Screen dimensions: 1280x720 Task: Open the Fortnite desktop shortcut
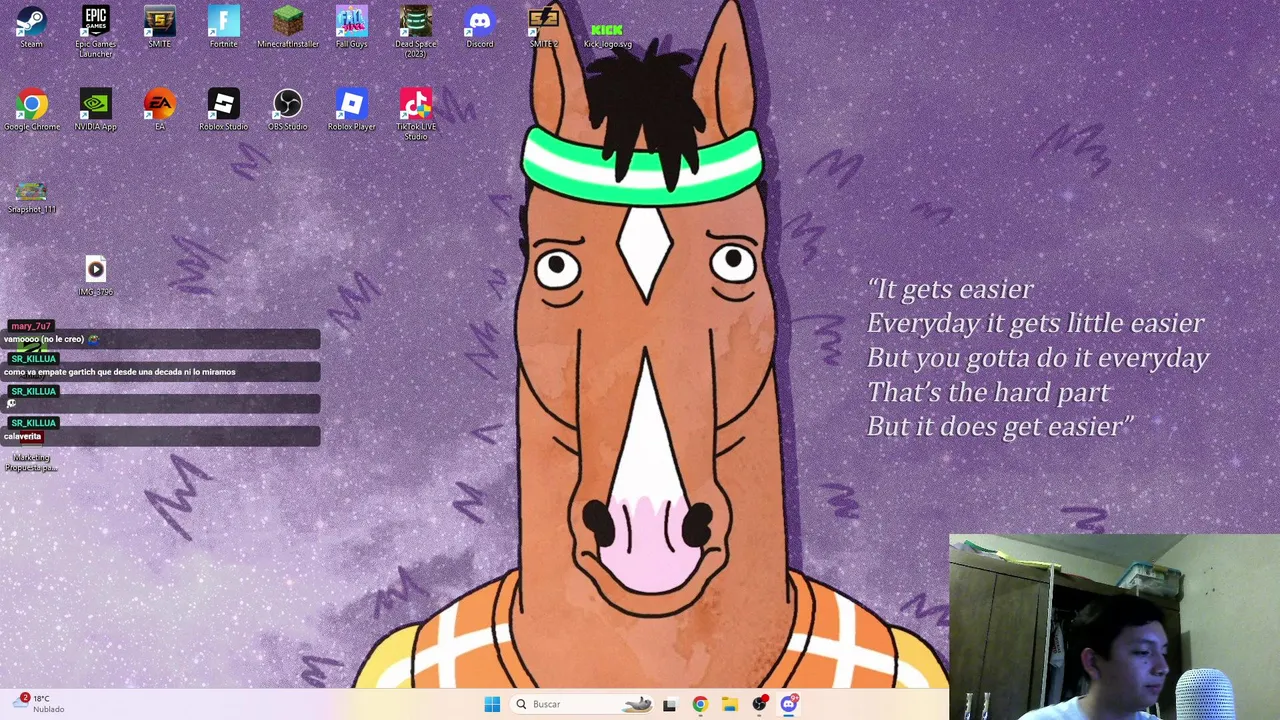(223, 28)
